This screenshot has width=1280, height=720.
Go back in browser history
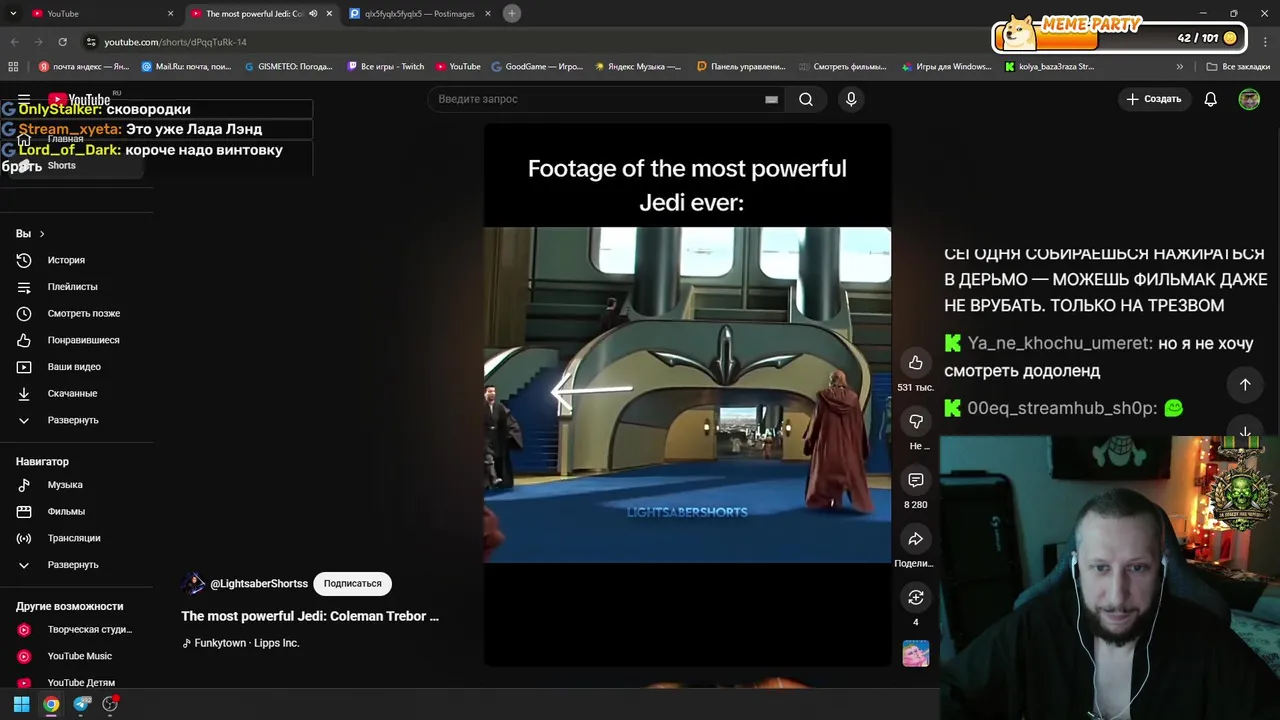click(x=14, y=42)
